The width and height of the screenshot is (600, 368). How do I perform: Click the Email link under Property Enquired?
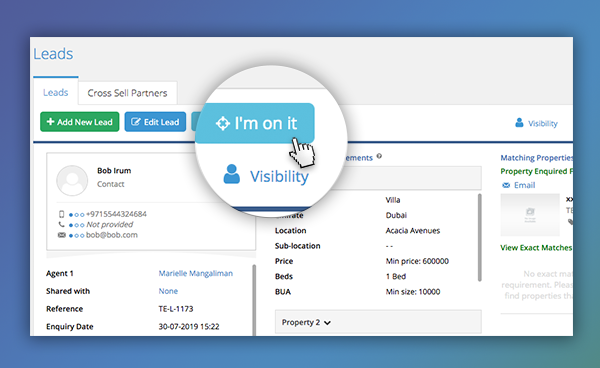tap(524, 185)
